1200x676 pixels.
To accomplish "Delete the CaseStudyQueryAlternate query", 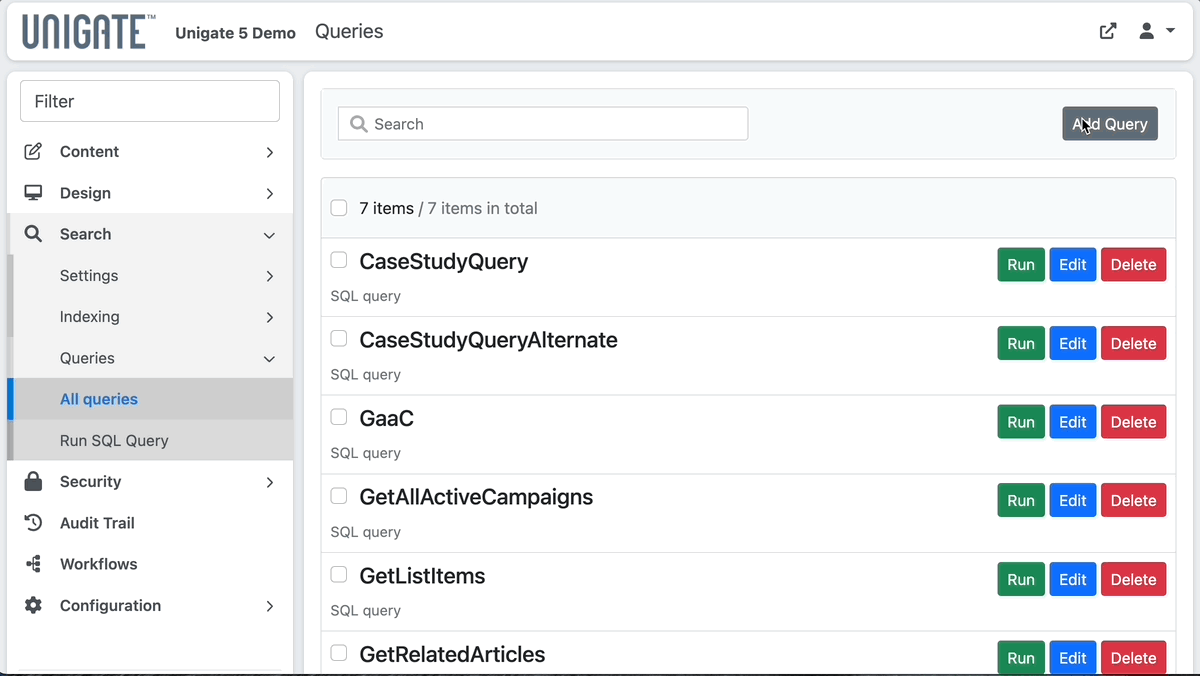I will 1134,343.
